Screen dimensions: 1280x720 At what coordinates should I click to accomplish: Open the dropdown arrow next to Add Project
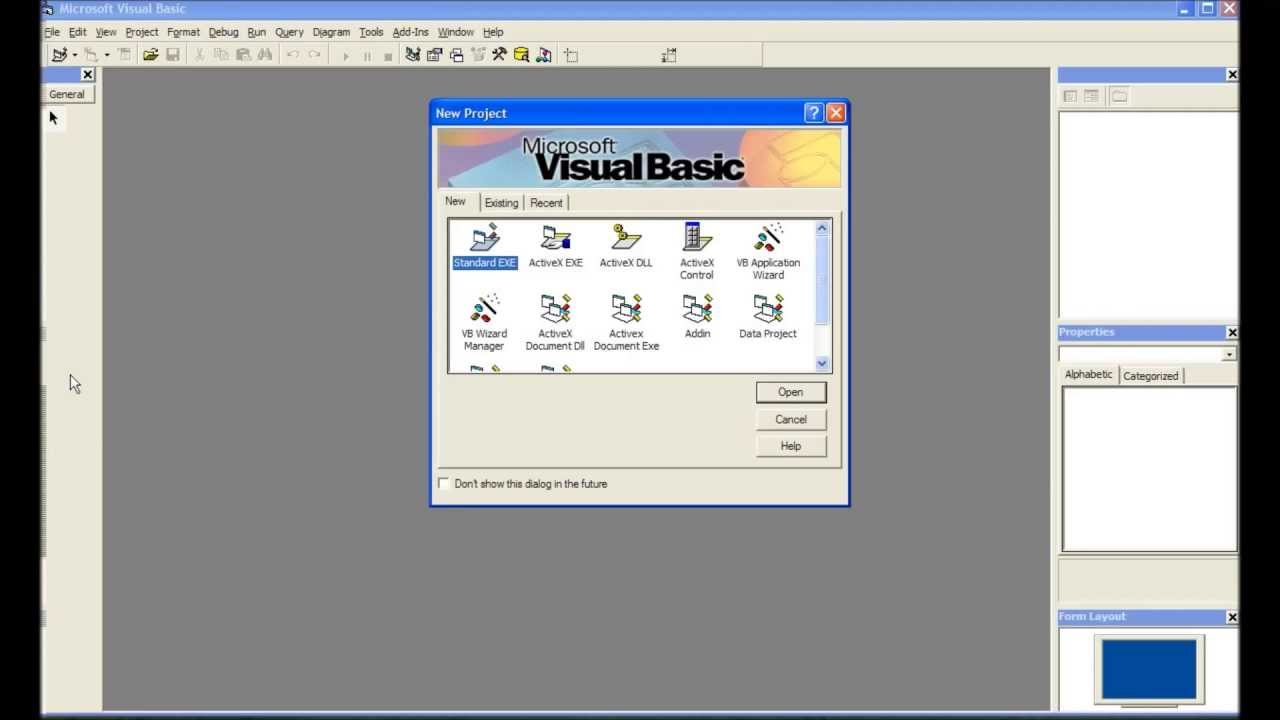click(x=74, y=55)
